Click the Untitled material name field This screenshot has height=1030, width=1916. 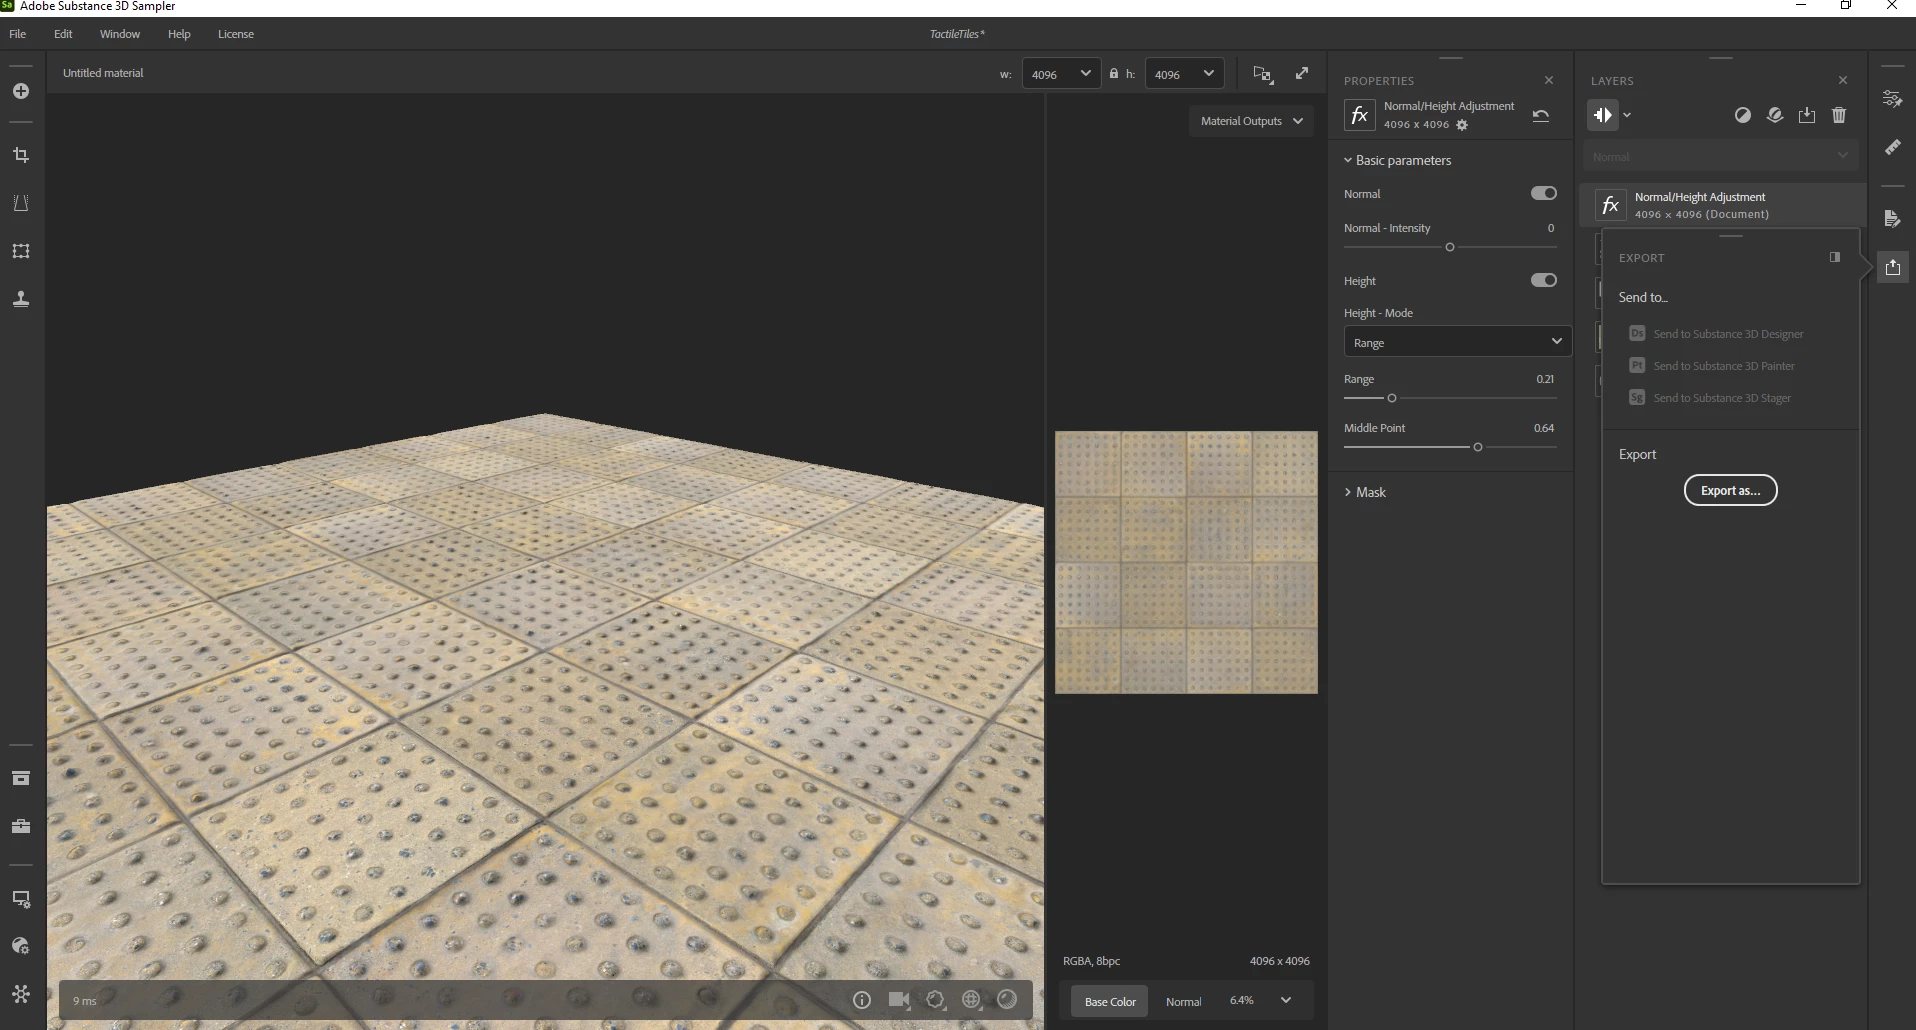[103, 73]
